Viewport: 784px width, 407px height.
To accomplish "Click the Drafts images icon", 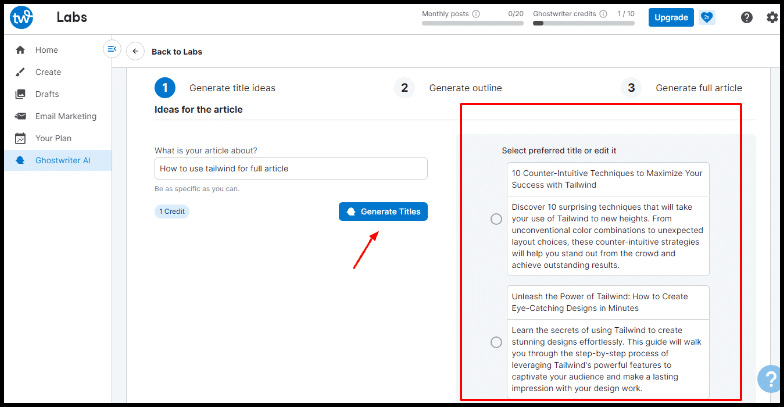I will (20, 94).
